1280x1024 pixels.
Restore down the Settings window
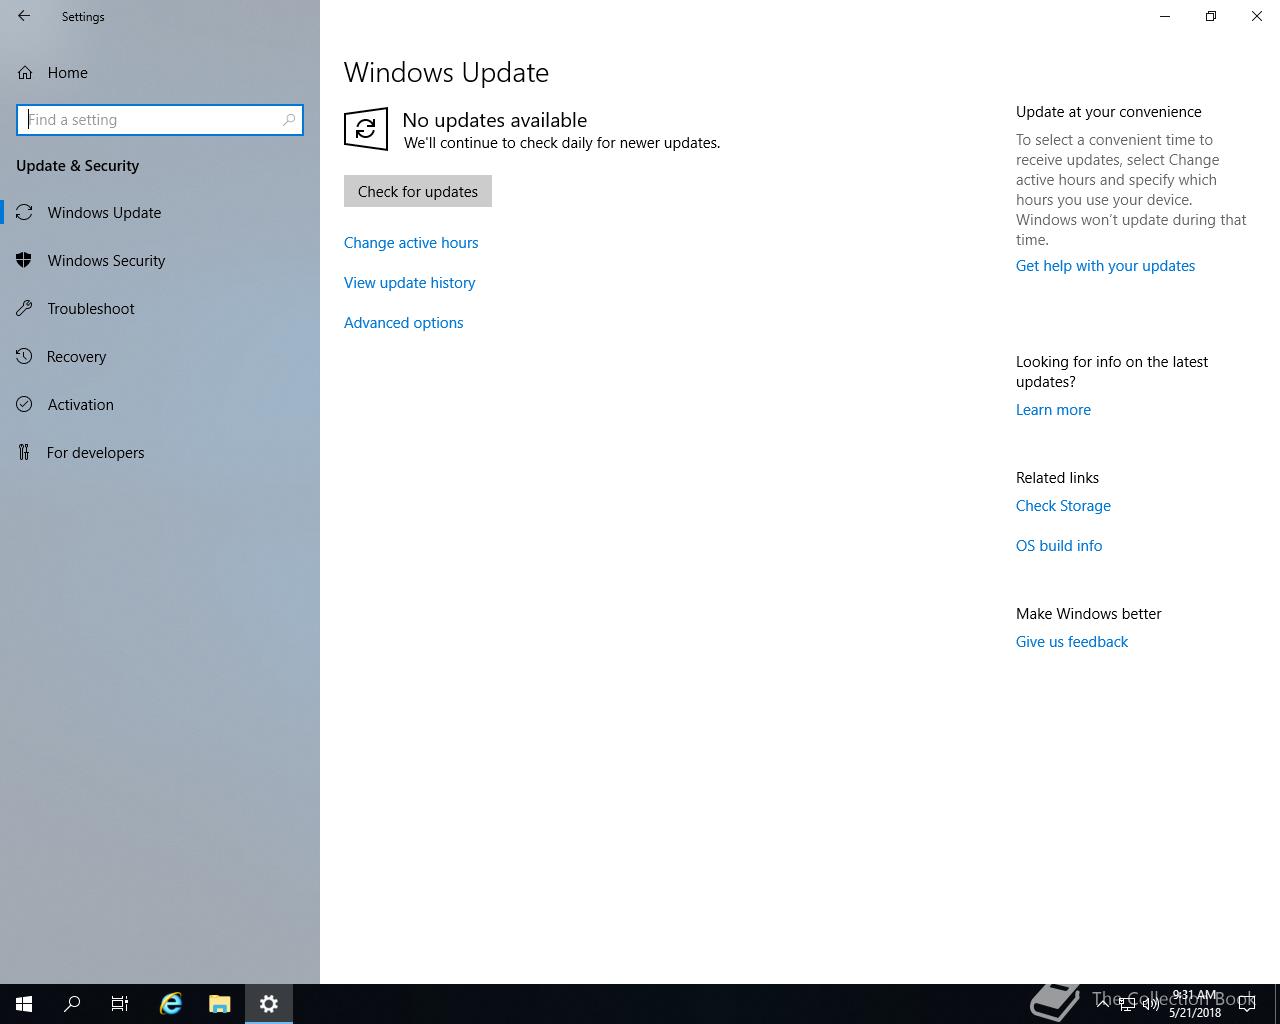[1211, 16]
